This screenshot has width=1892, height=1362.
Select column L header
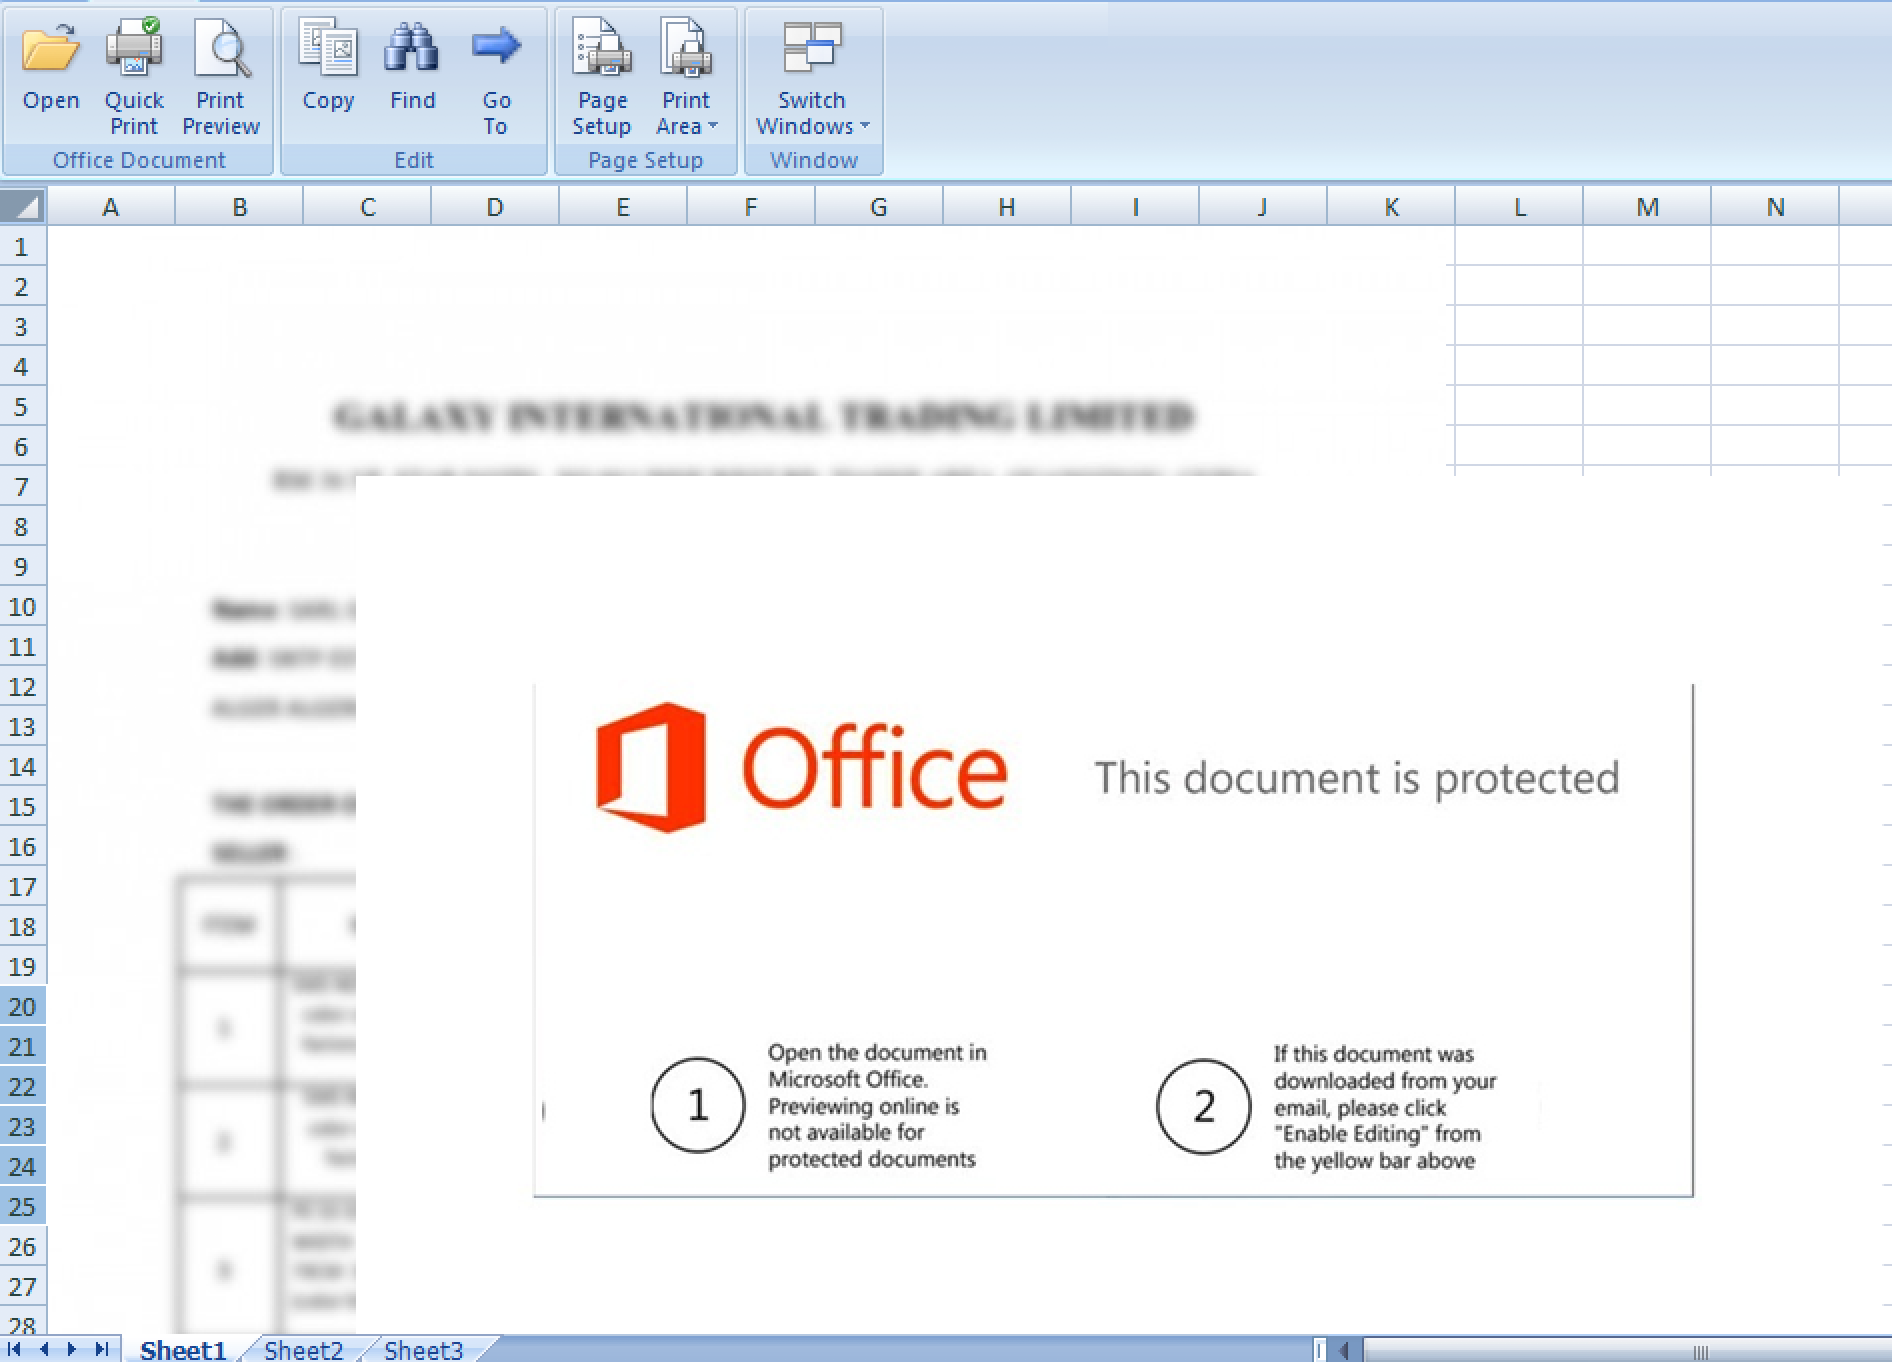point(1519,207)
